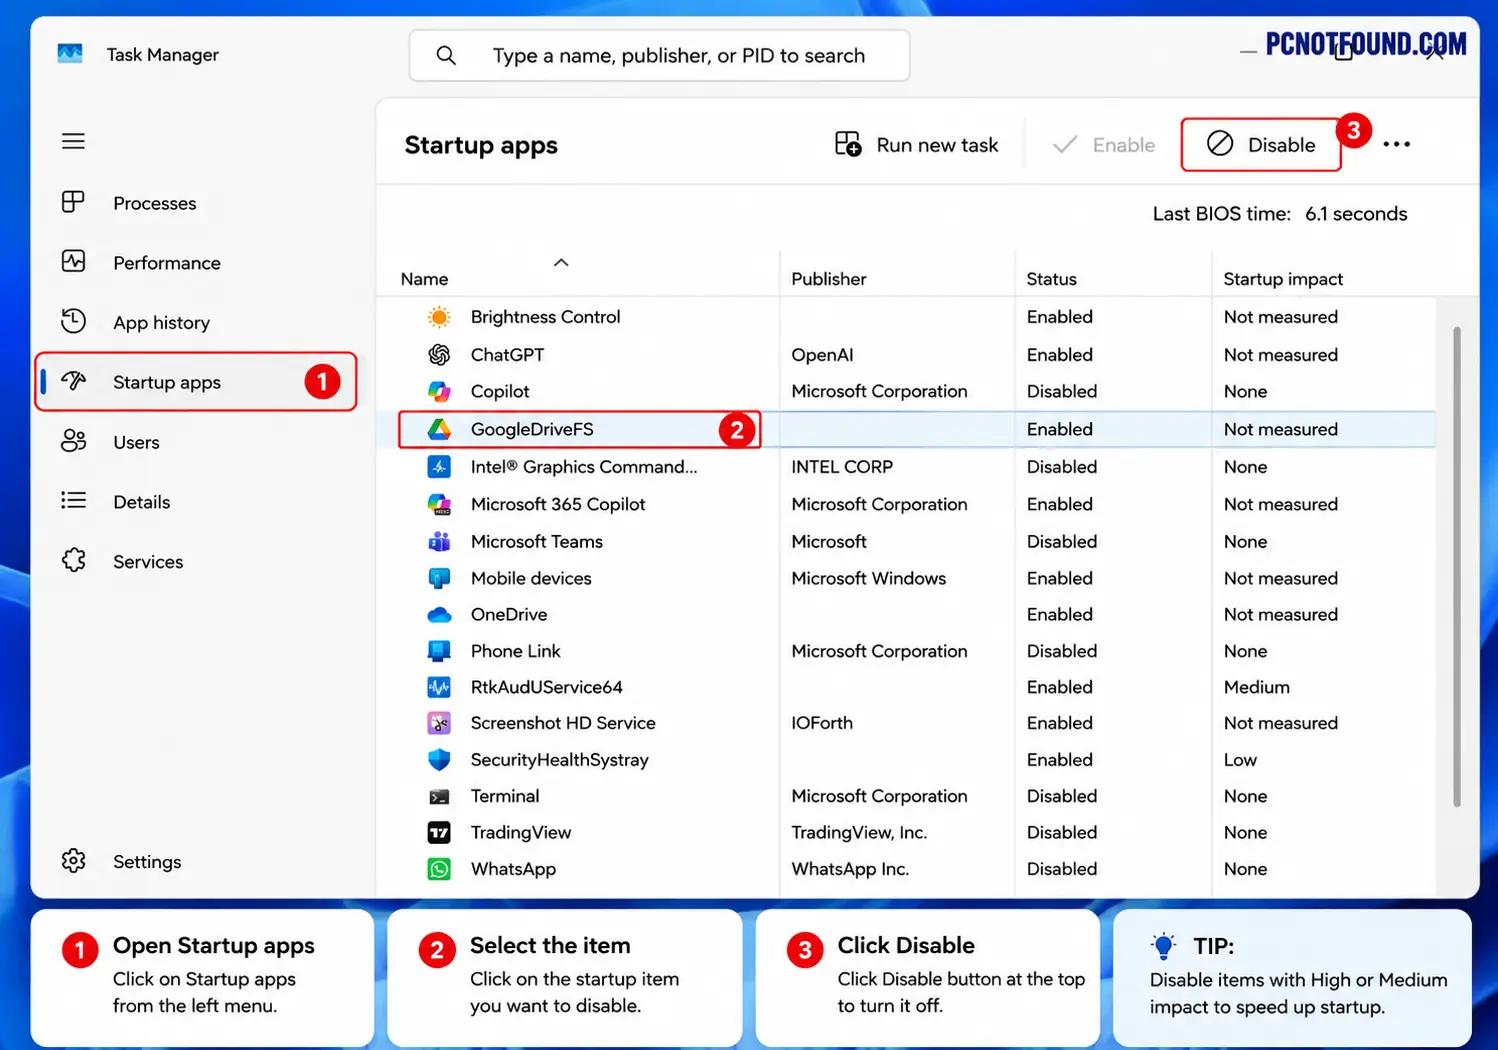The height and width of the screenshot is (1050, 1498).
Task: Open the hamburger navigation menu
Action: (73, 141)
